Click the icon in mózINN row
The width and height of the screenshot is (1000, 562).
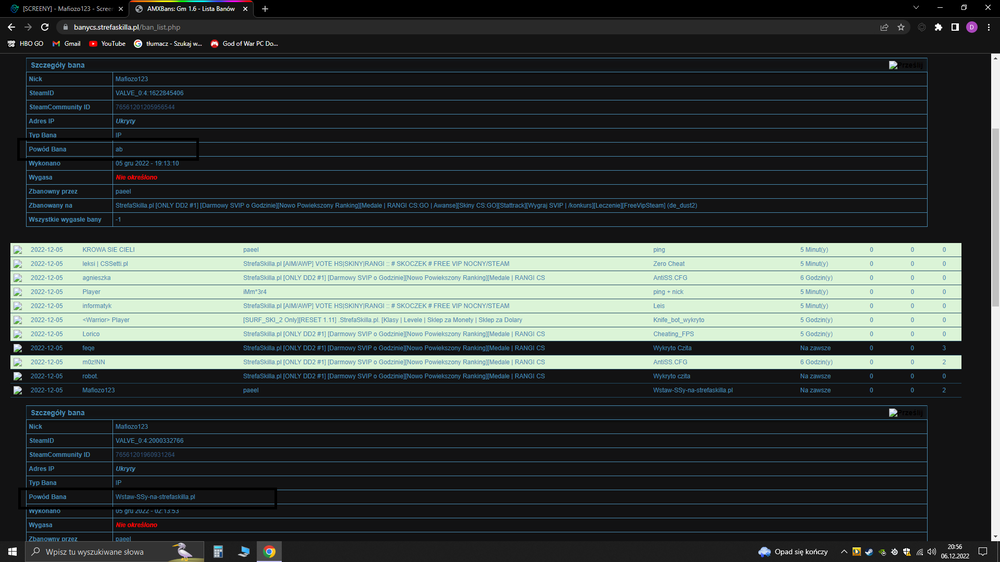(x=18, y=362)
